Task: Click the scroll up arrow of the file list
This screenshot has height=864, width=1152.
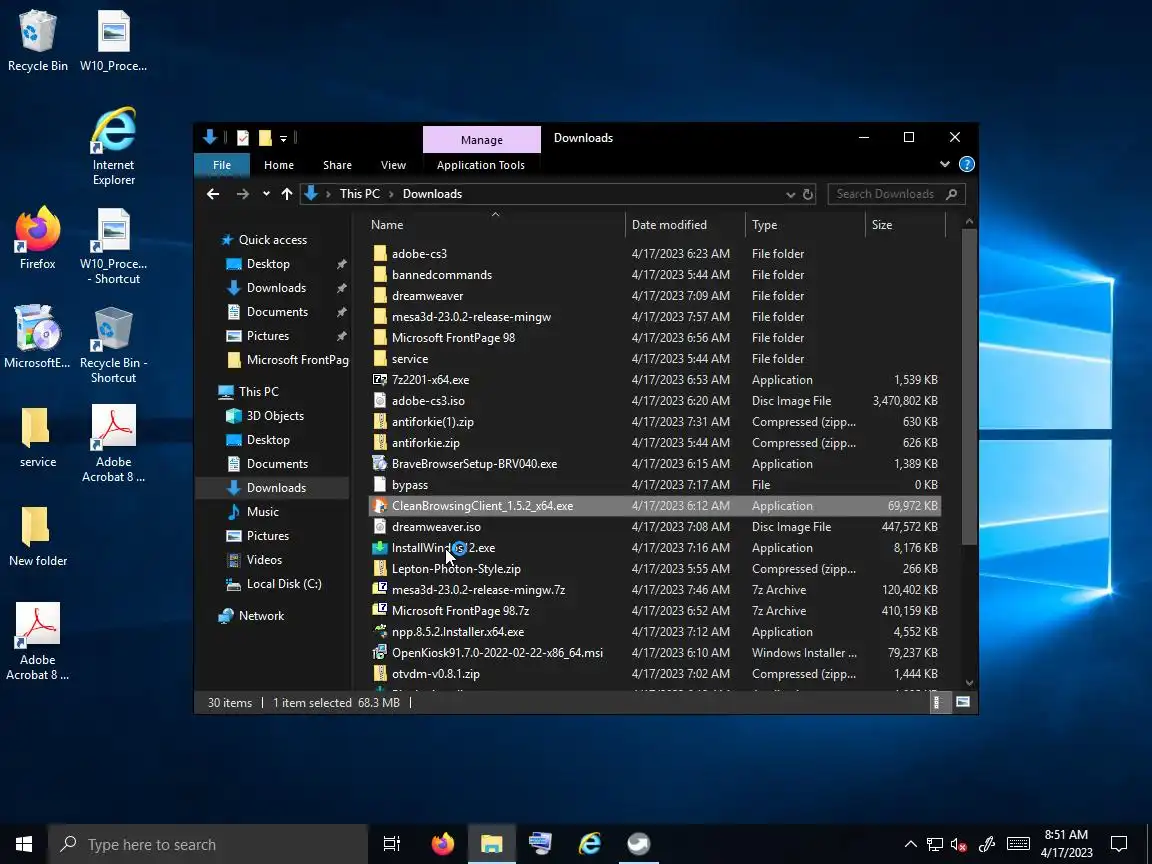Action: coord(969,221)
